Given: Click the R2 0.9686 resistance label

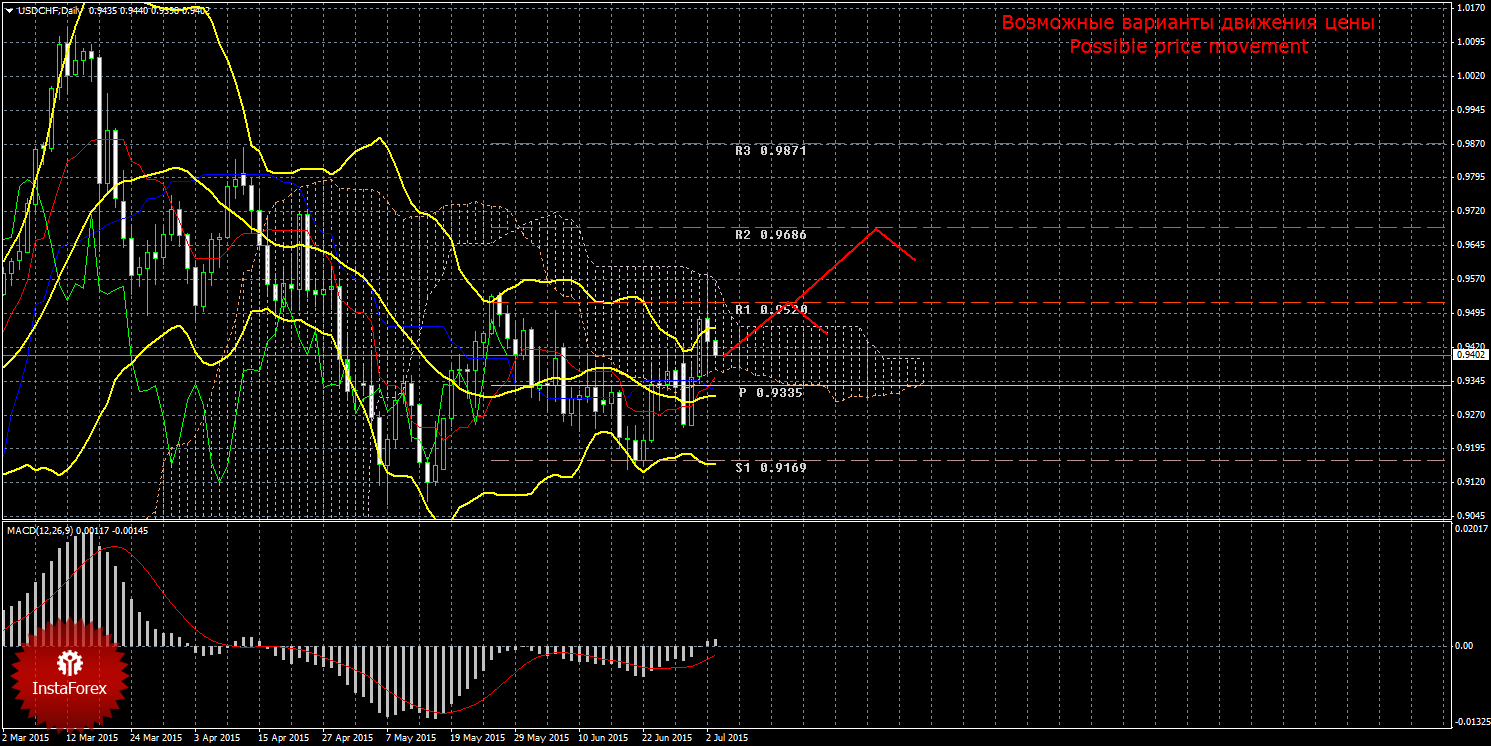Looking at the screenshot, I should coord(770,234).
